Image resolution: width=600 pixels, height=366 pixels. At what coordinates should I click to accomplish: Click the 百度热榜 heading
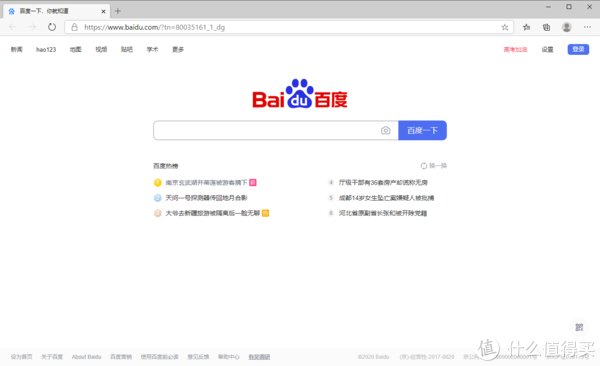tap(166, 166)
